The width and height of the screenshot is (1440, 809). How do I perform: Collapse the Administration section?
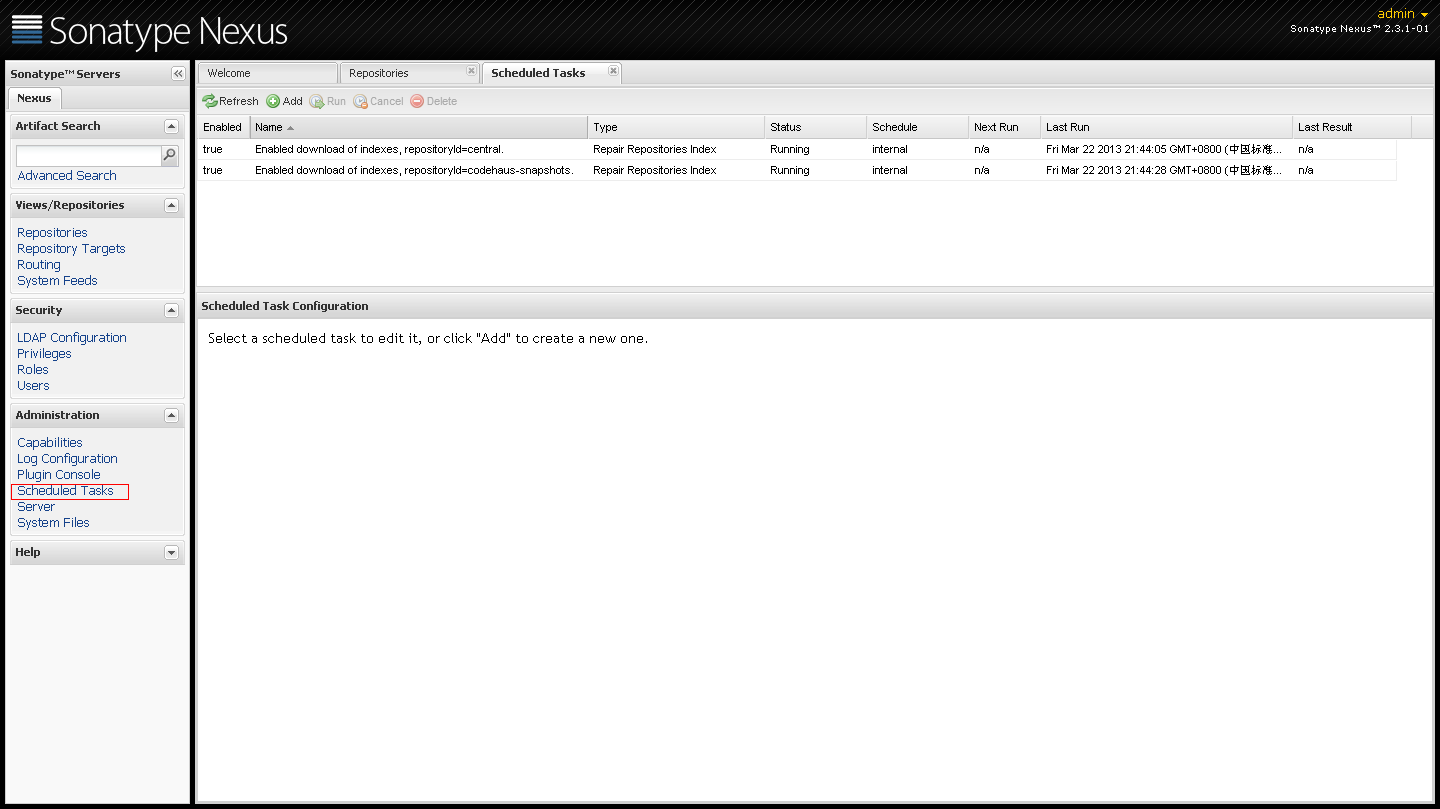click(171, 416)
